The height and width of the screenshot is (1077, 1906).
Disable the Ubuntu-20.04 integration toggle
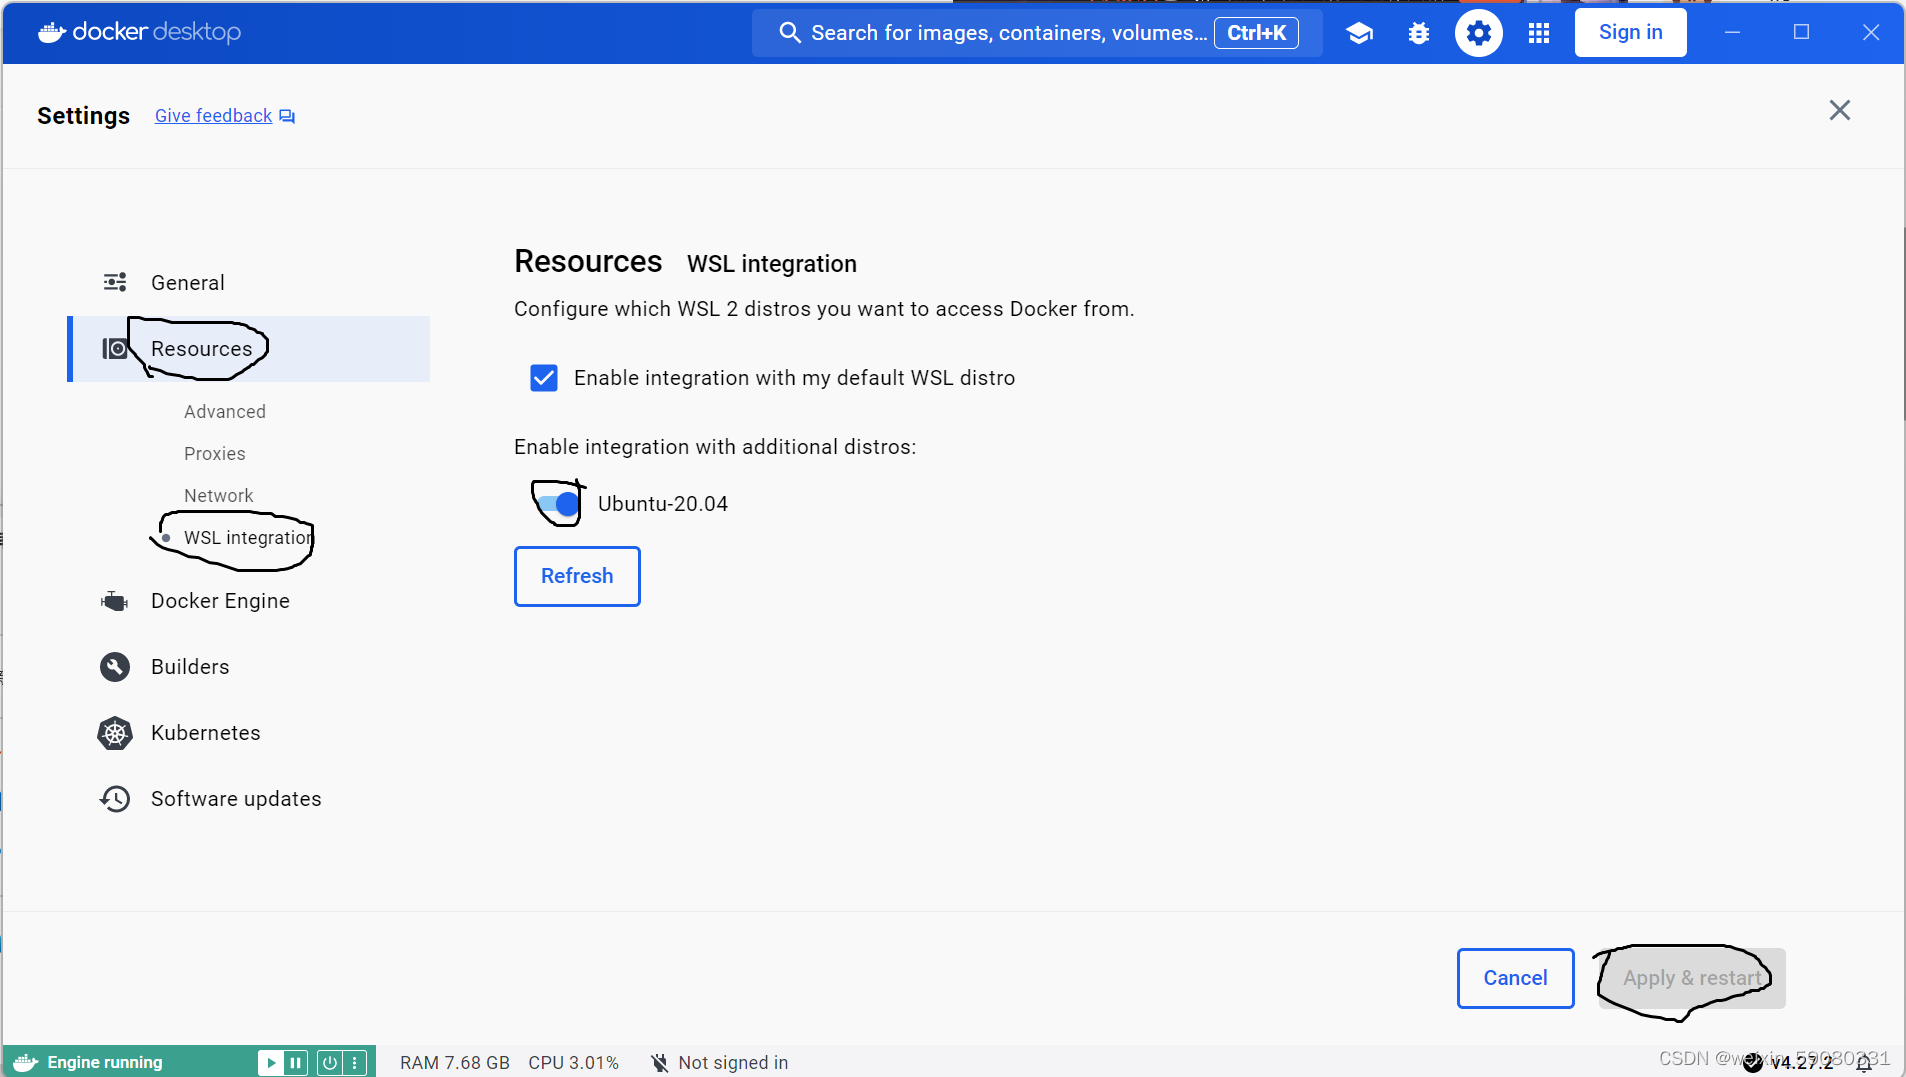click(557, 503)
